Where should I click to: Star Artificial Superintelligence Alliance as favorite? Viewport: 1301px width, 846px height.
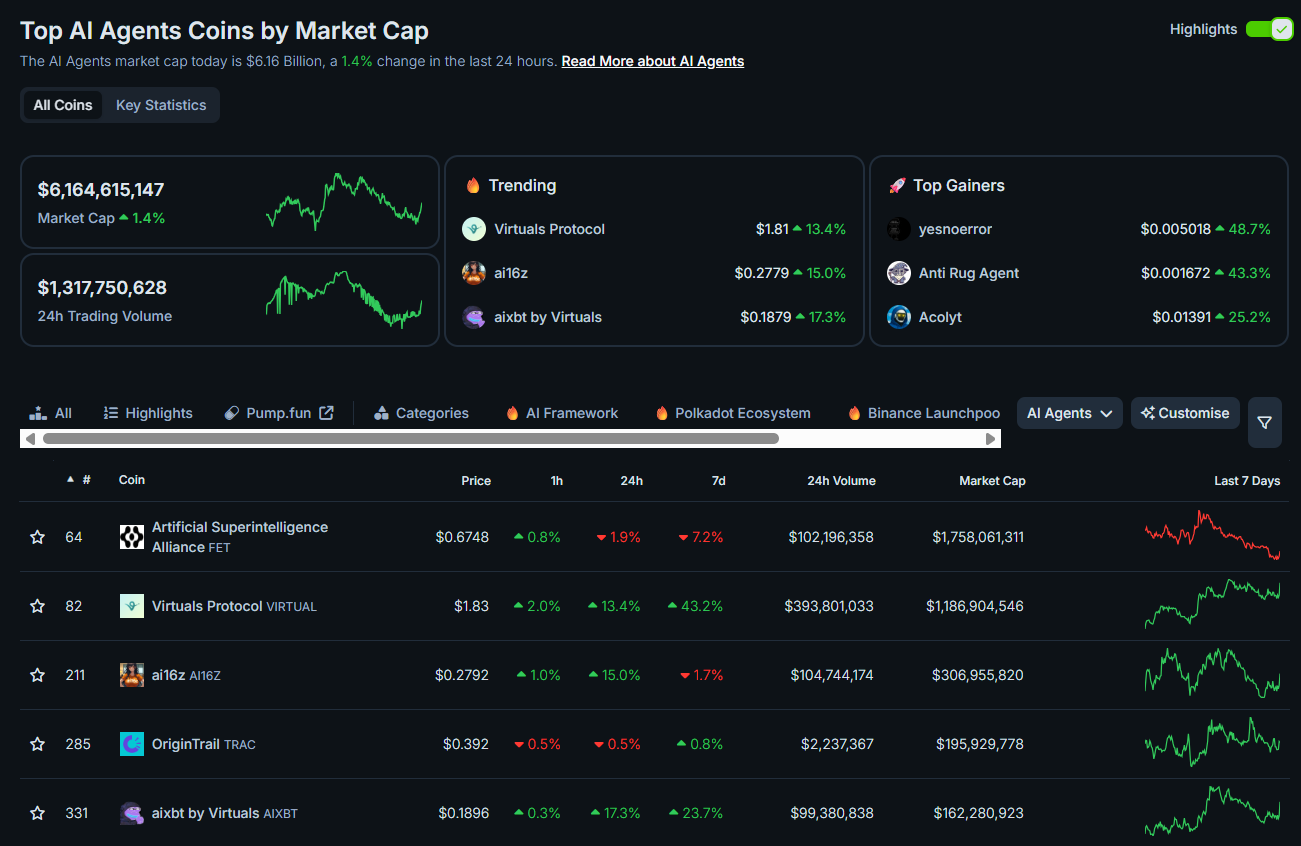coord(38,537)
